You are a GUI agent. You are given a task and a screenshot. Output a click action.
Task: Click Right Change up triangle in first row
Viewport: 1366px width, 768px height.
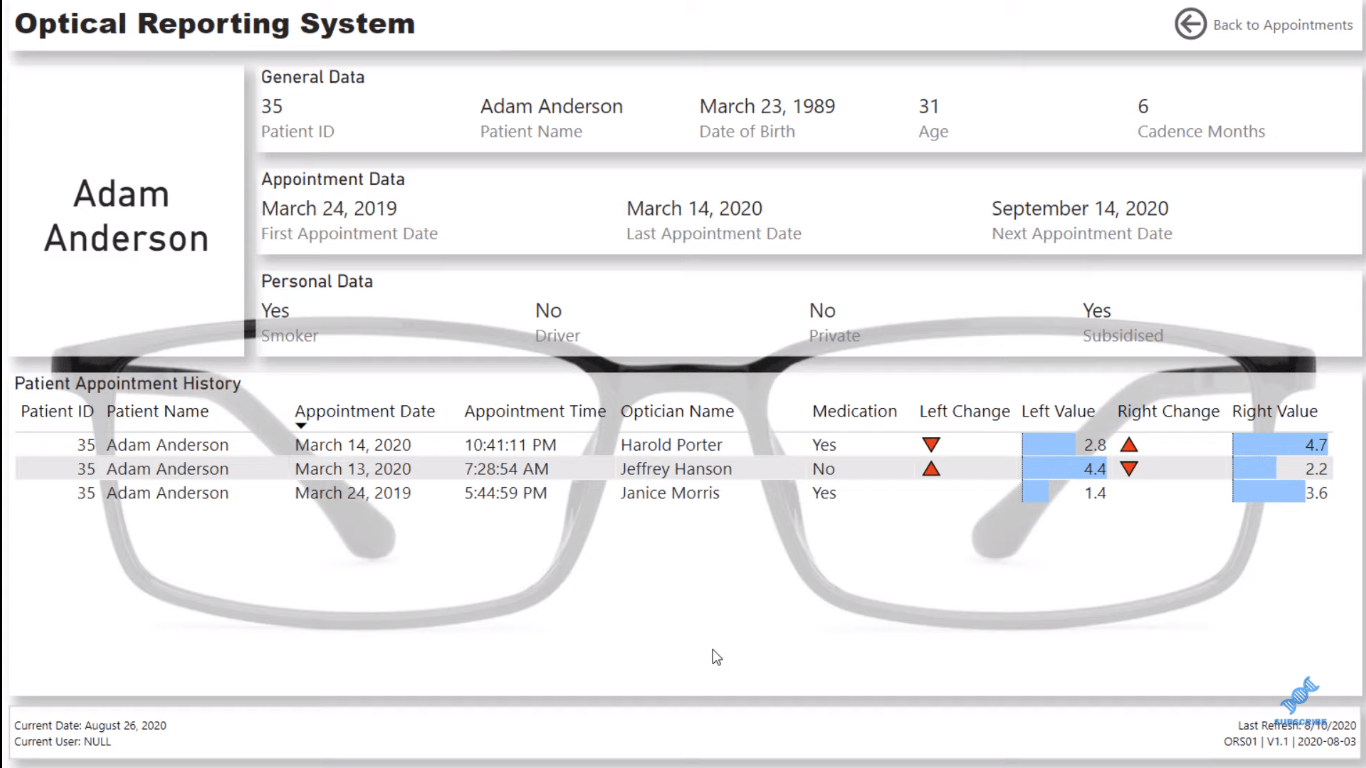[1129, 445]
